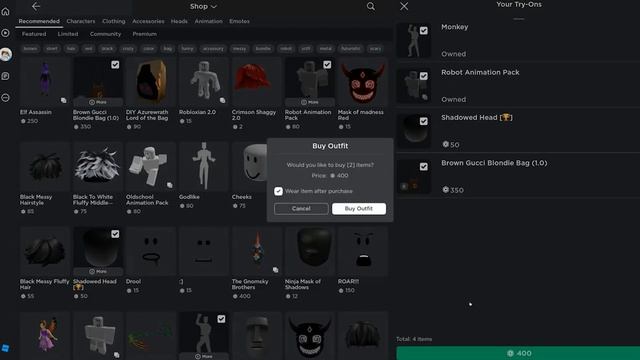Toggle Wear item after purchase
Image resolution: width=640 pixels, height=360 pixels.
click(x=278, y=191)
